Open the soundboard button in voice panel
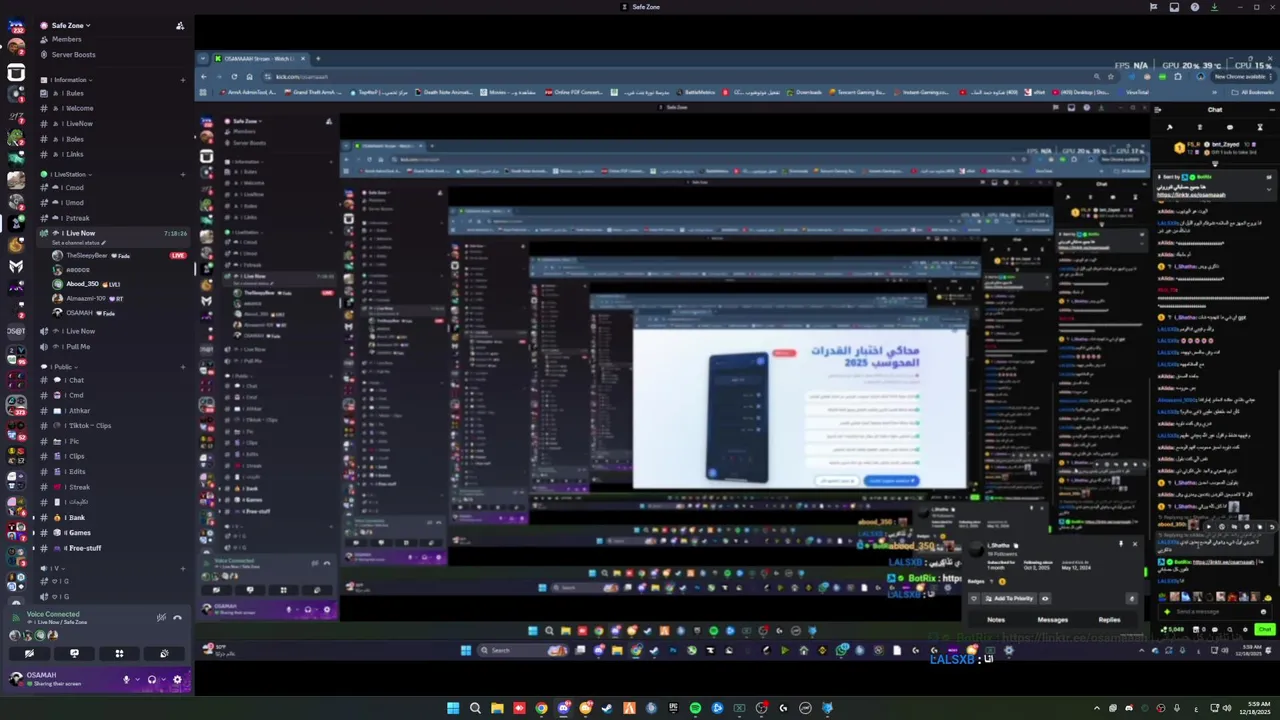This screenshot has height=720, width=1280. click(164, 653)
